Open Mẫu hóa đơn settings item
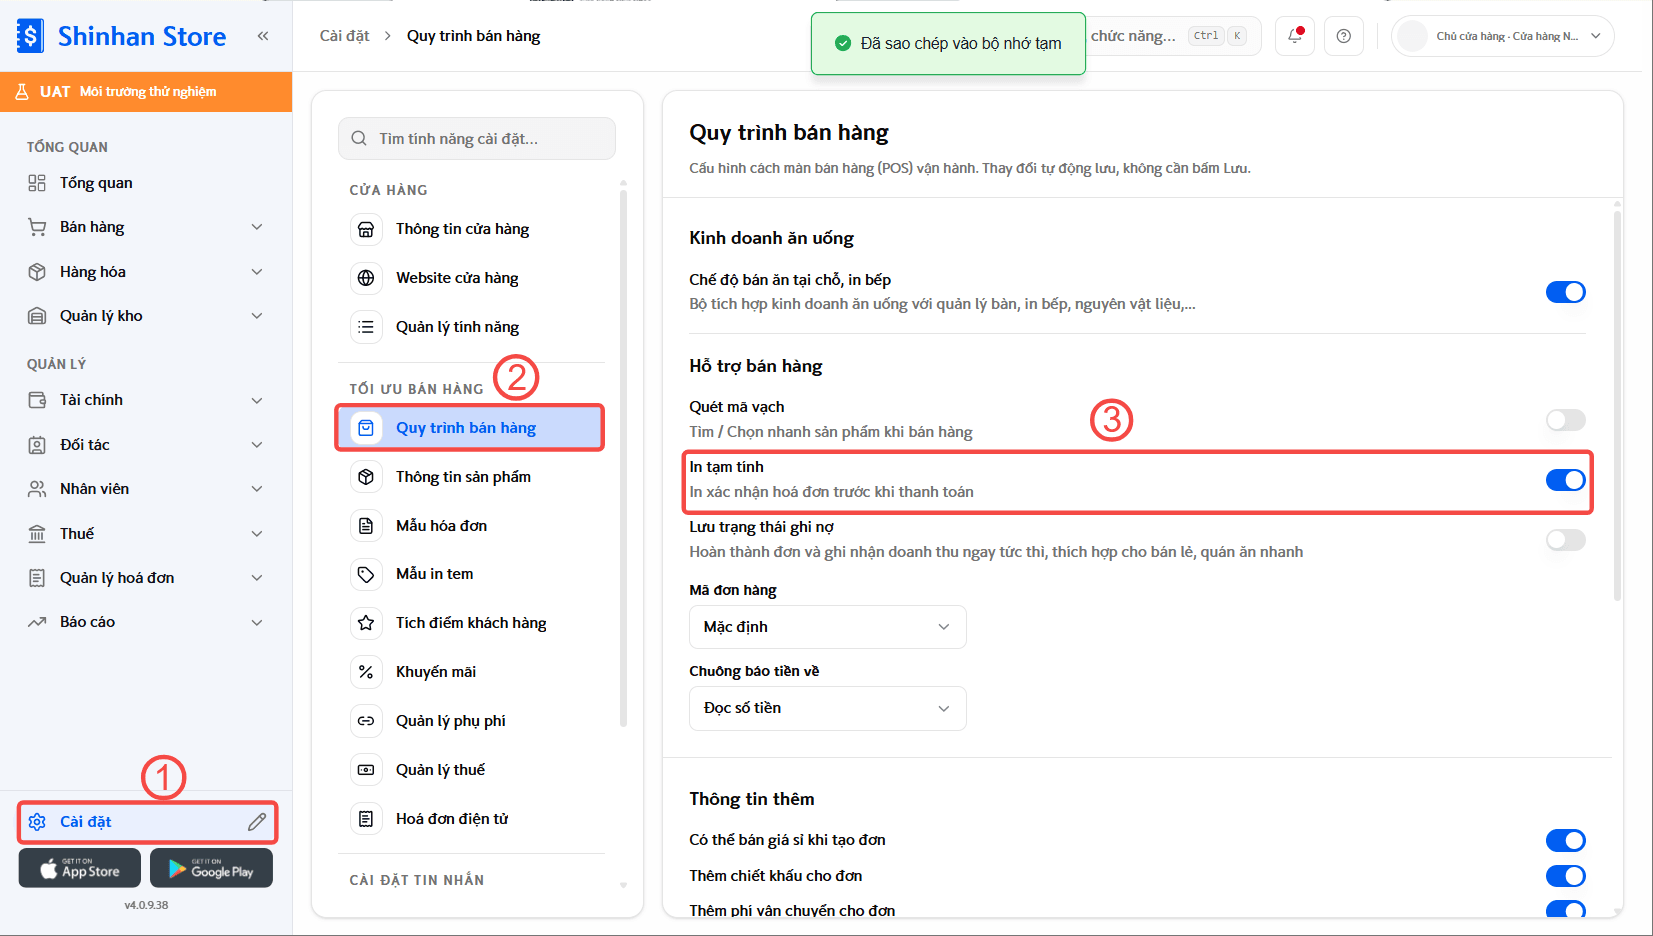Screen dimensions: 1653x936 (472, 526)
